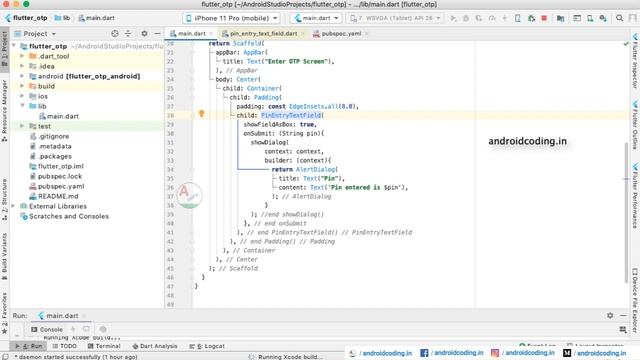Open Project Structure folder icon in toolbar
Image resolution: width=640 pixels, height=360 pixels.
(x=560, y=18)
